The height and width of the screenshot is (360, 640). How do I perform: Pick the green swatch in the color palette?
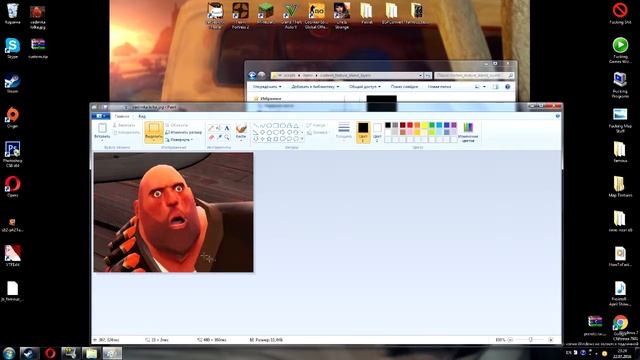[432, 125]
